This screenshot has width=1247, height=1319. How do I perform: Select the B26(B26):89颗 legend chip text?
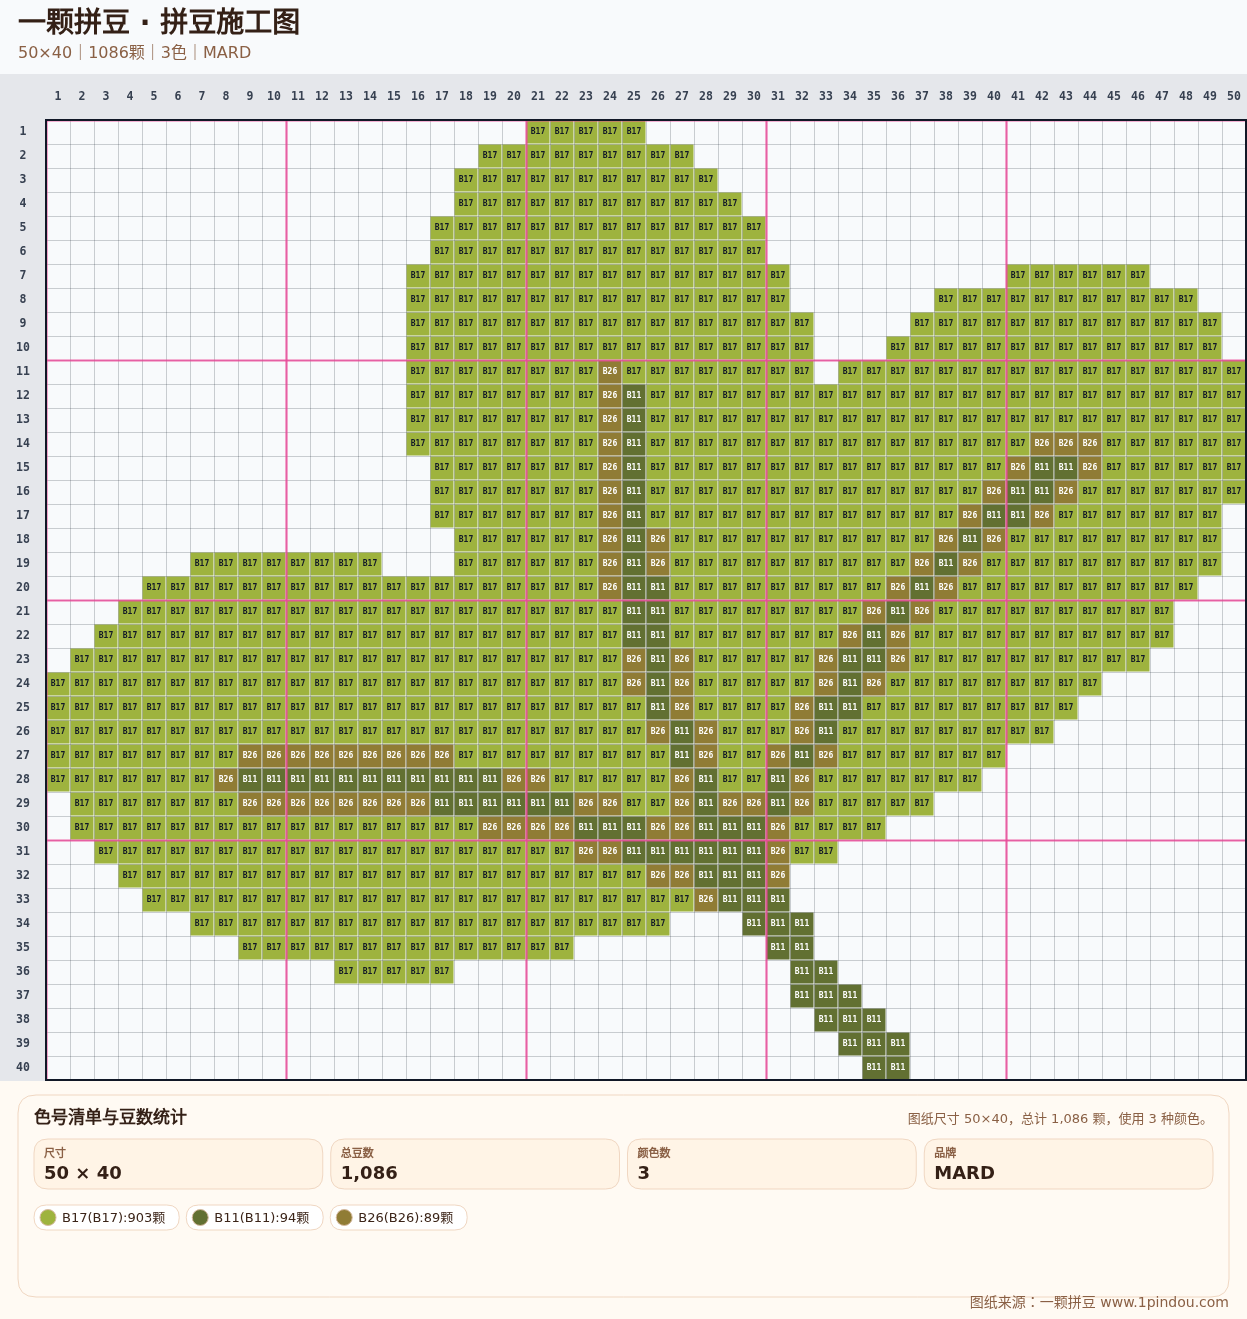click(406, 1217)
